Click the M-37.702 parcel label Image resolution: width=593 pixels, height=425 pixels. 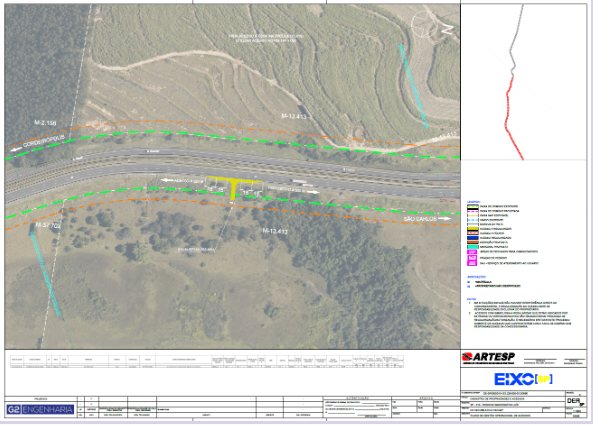tap(48, 225)
